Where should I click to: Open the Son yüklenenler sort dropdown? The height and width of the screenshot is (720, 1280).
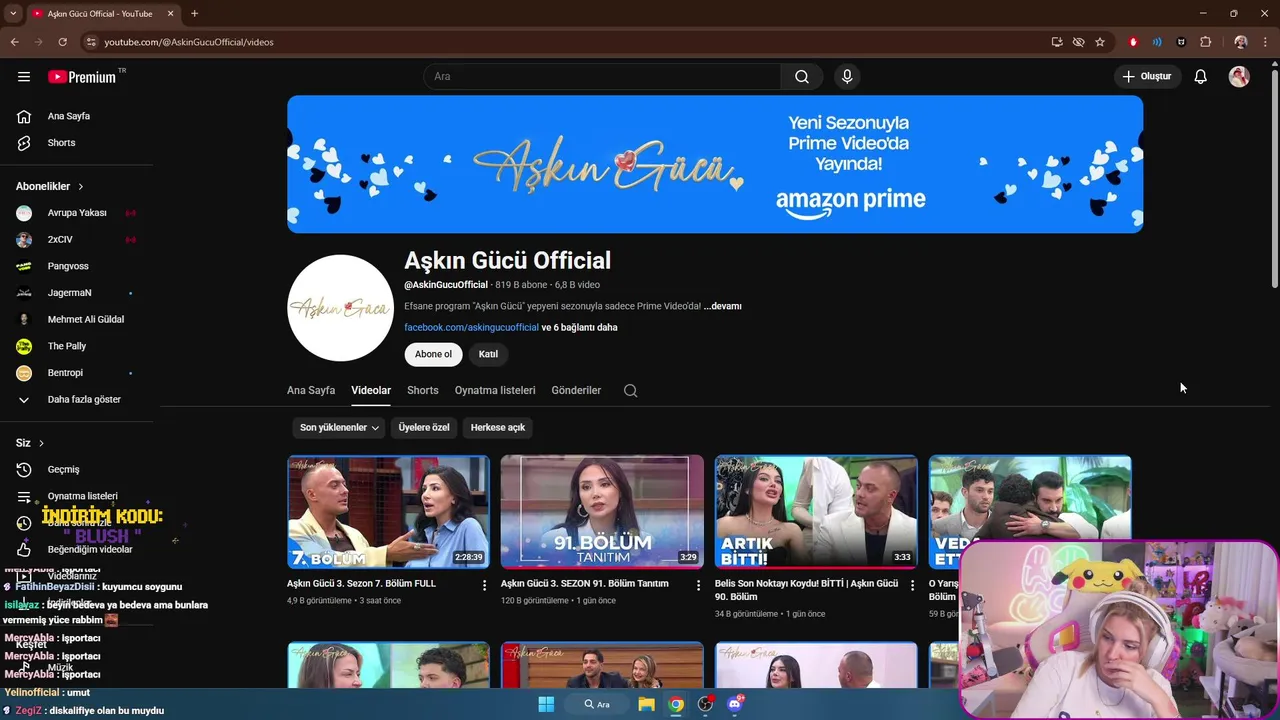(339, 427)
